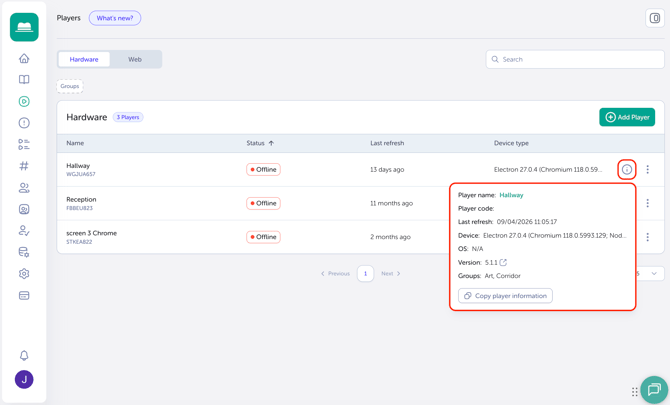Open the external link icon next to Version
The image size is (670, 405).
(503, 262)
